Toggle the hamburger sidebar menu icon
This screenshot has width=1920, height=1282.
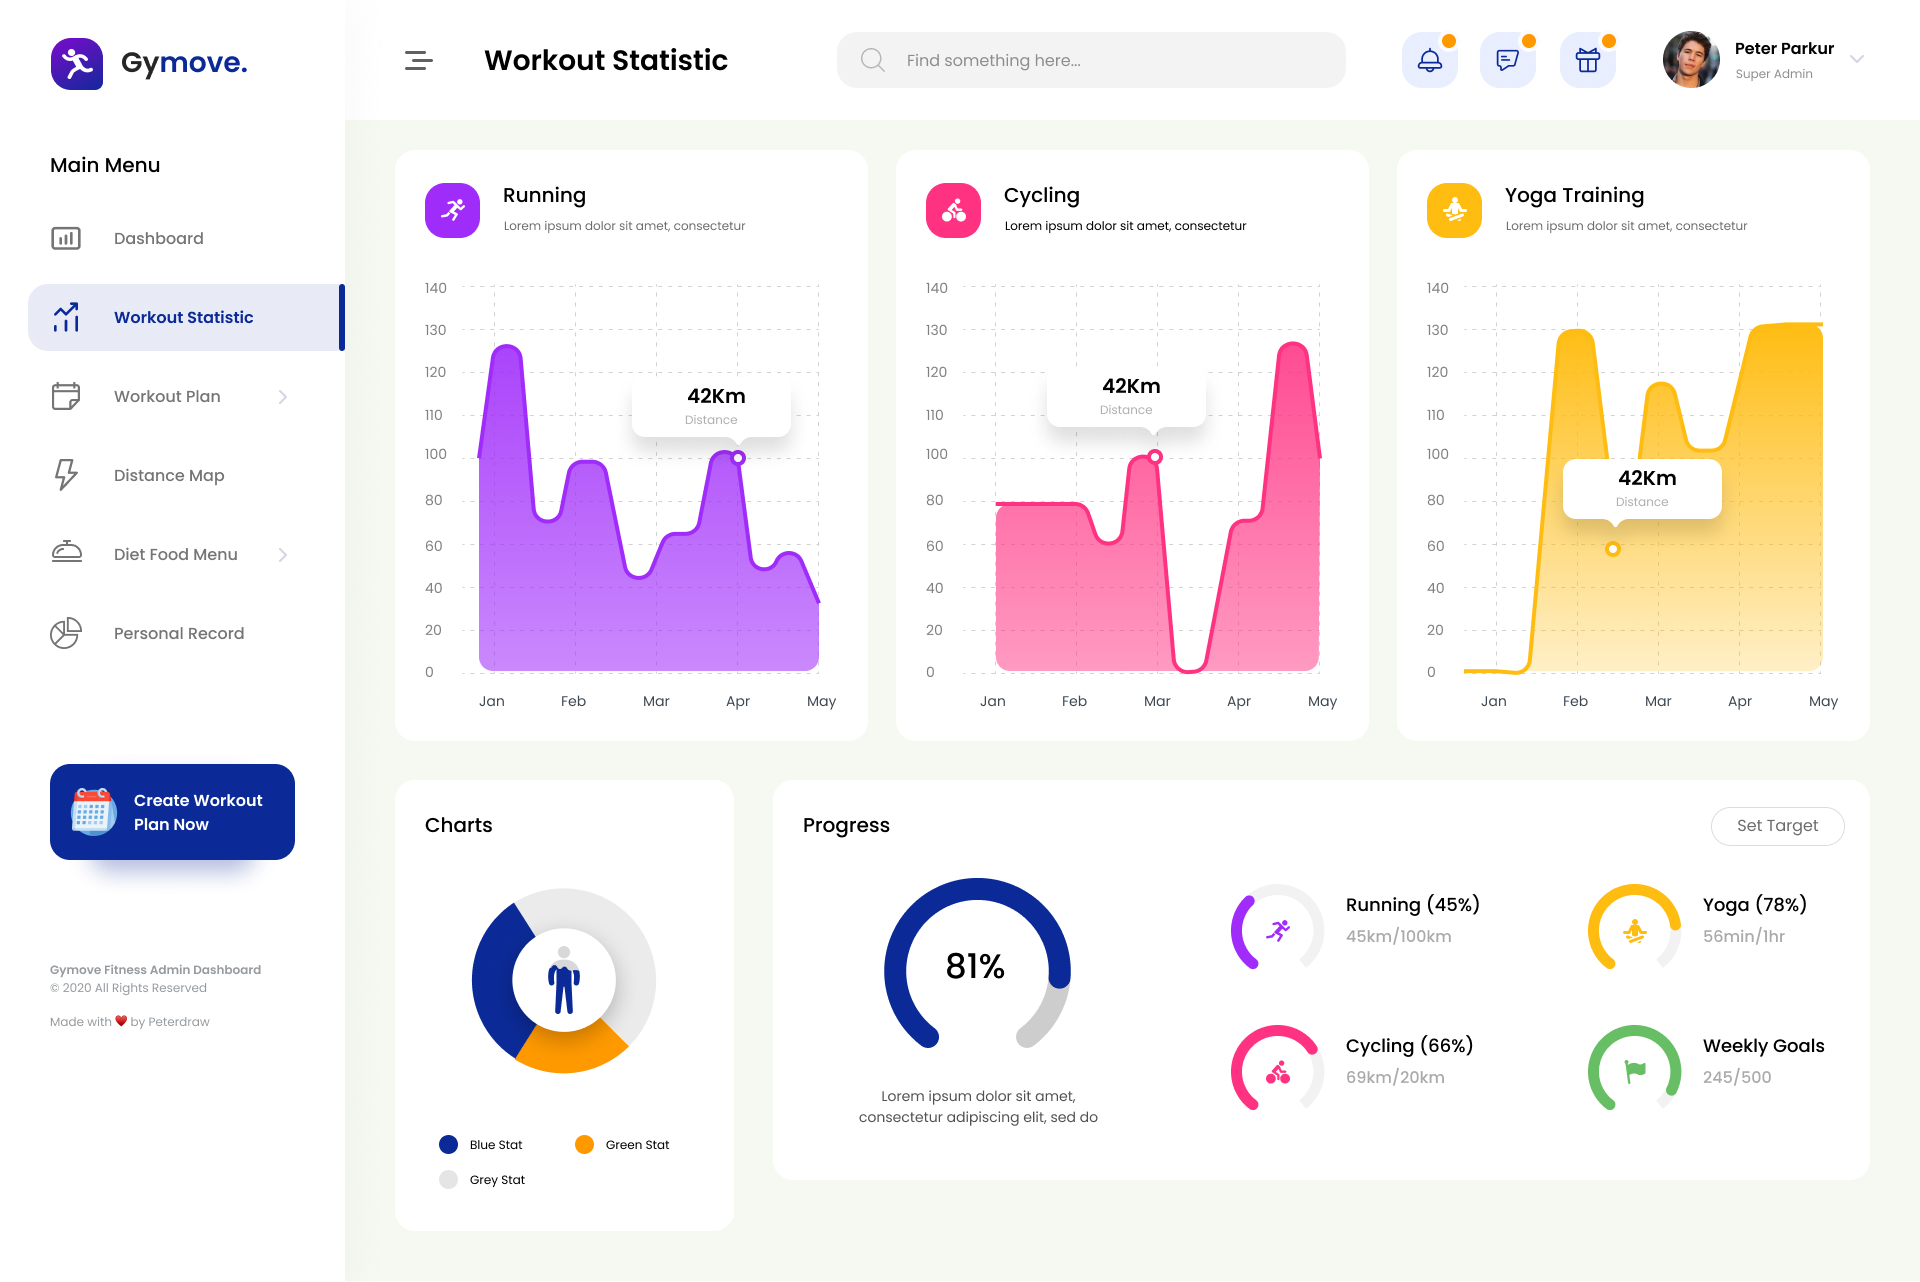(418, 61)
